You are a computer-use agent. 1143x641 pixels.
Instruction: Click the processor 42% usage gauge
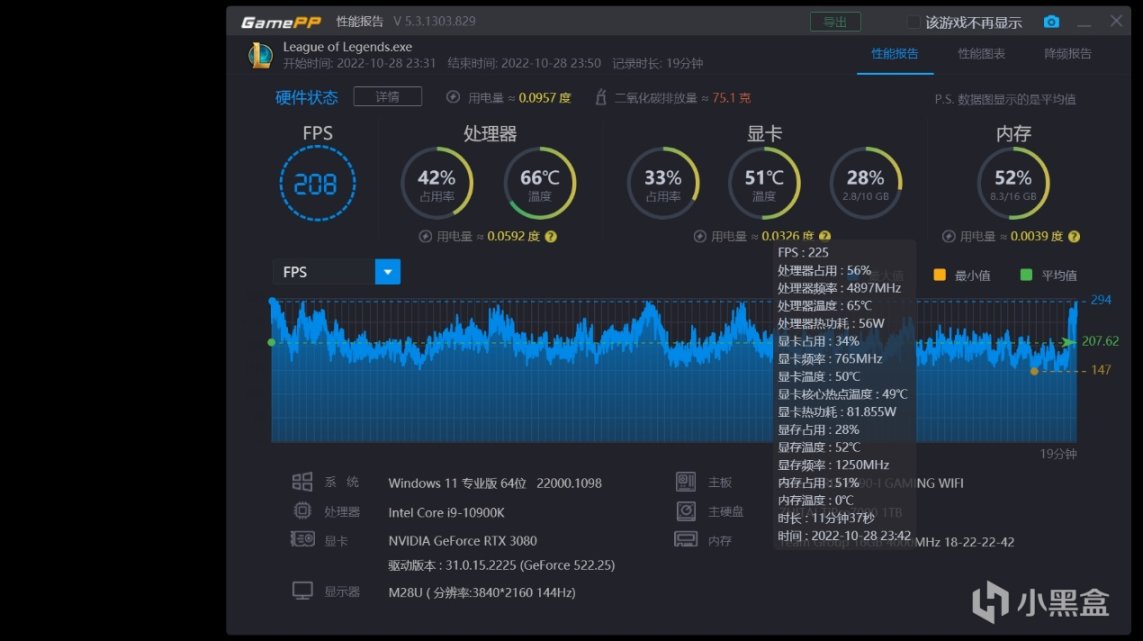[x=437, y=183]
